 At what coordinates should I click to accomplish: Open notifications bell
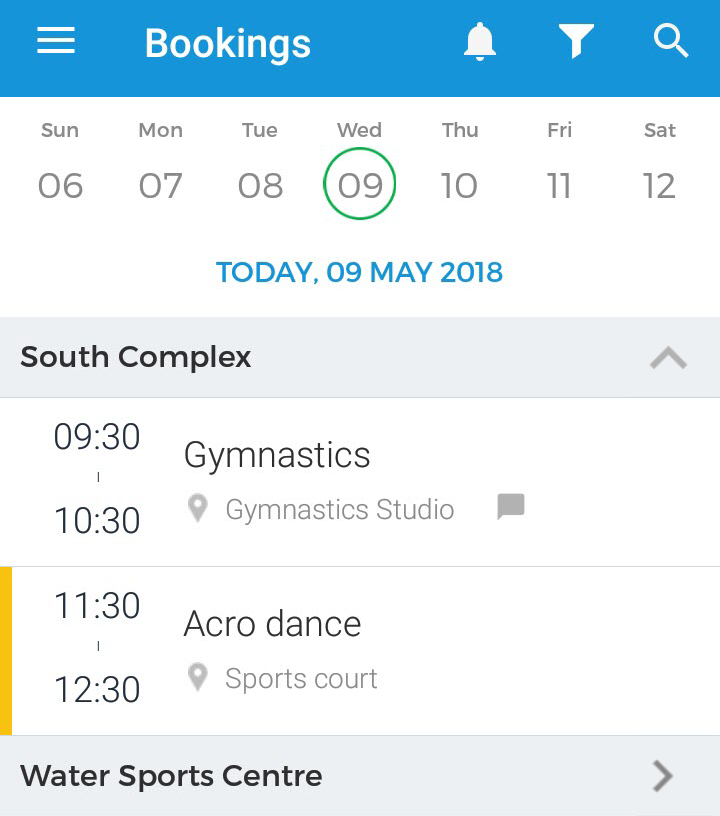pos(480,42)
